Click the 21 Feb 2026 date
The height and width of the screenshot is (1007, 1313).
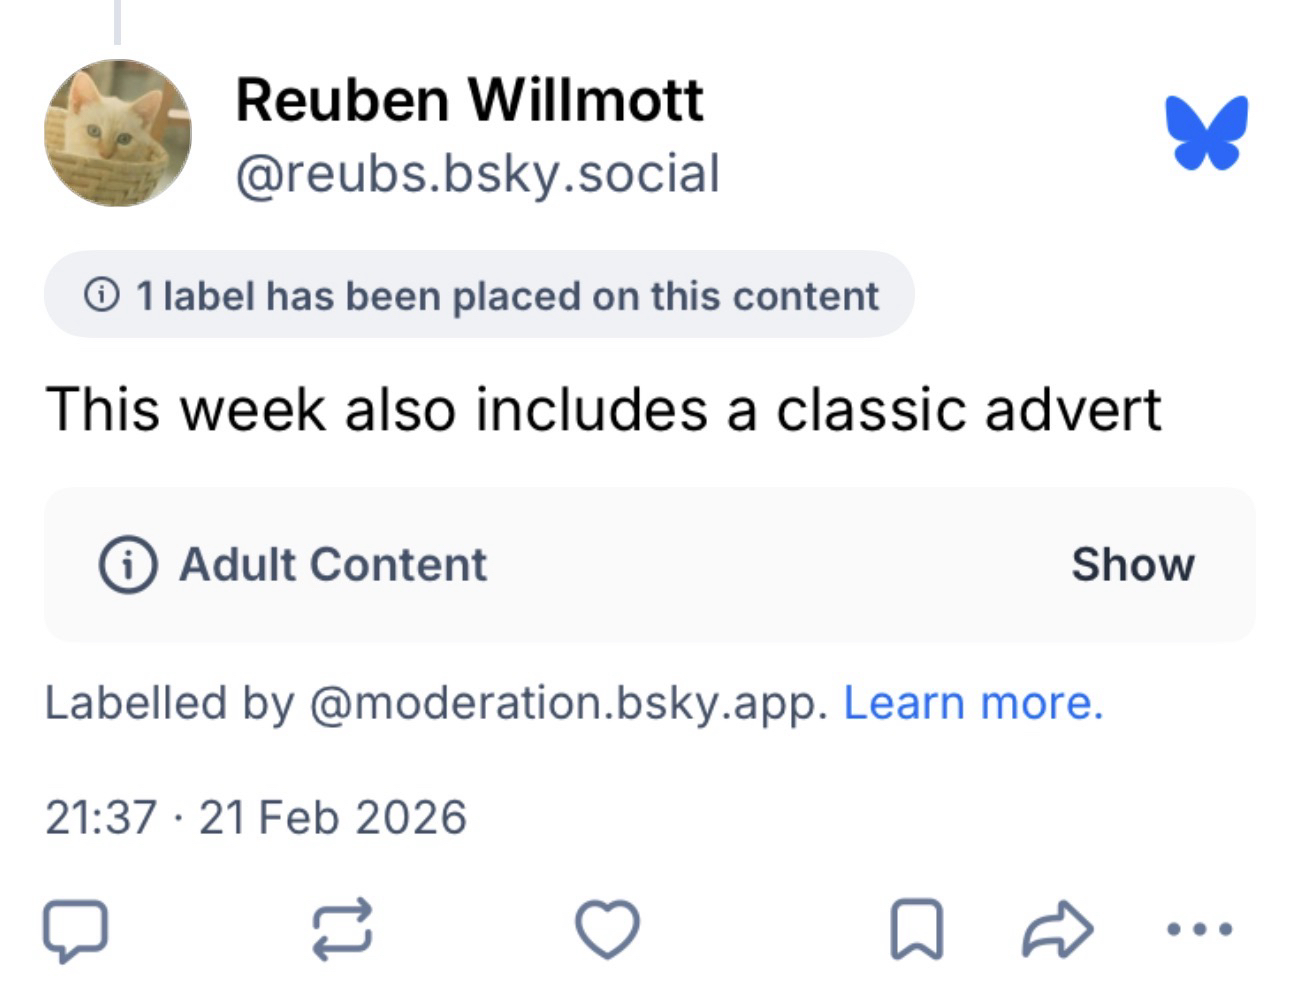pos(333,817)
